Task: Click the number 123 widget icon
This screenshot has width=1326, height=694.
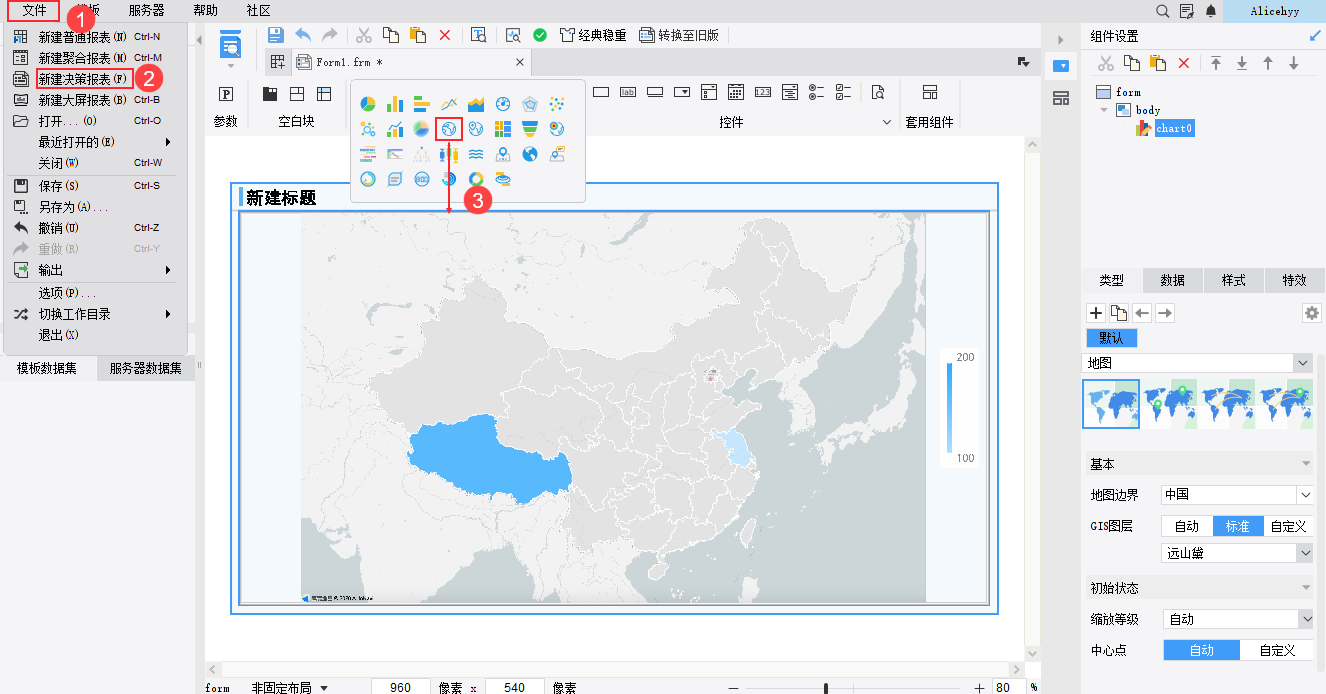Action: point(763,93)
